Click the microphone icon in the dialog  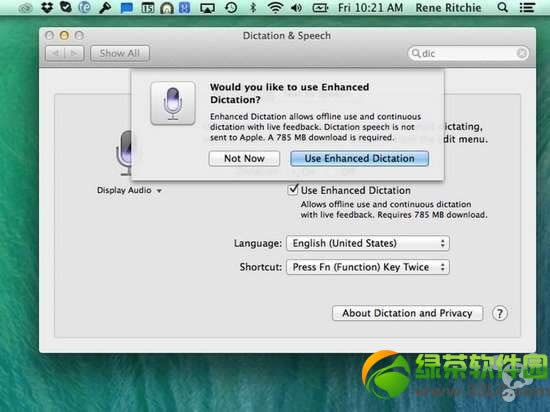coord(173,103)
